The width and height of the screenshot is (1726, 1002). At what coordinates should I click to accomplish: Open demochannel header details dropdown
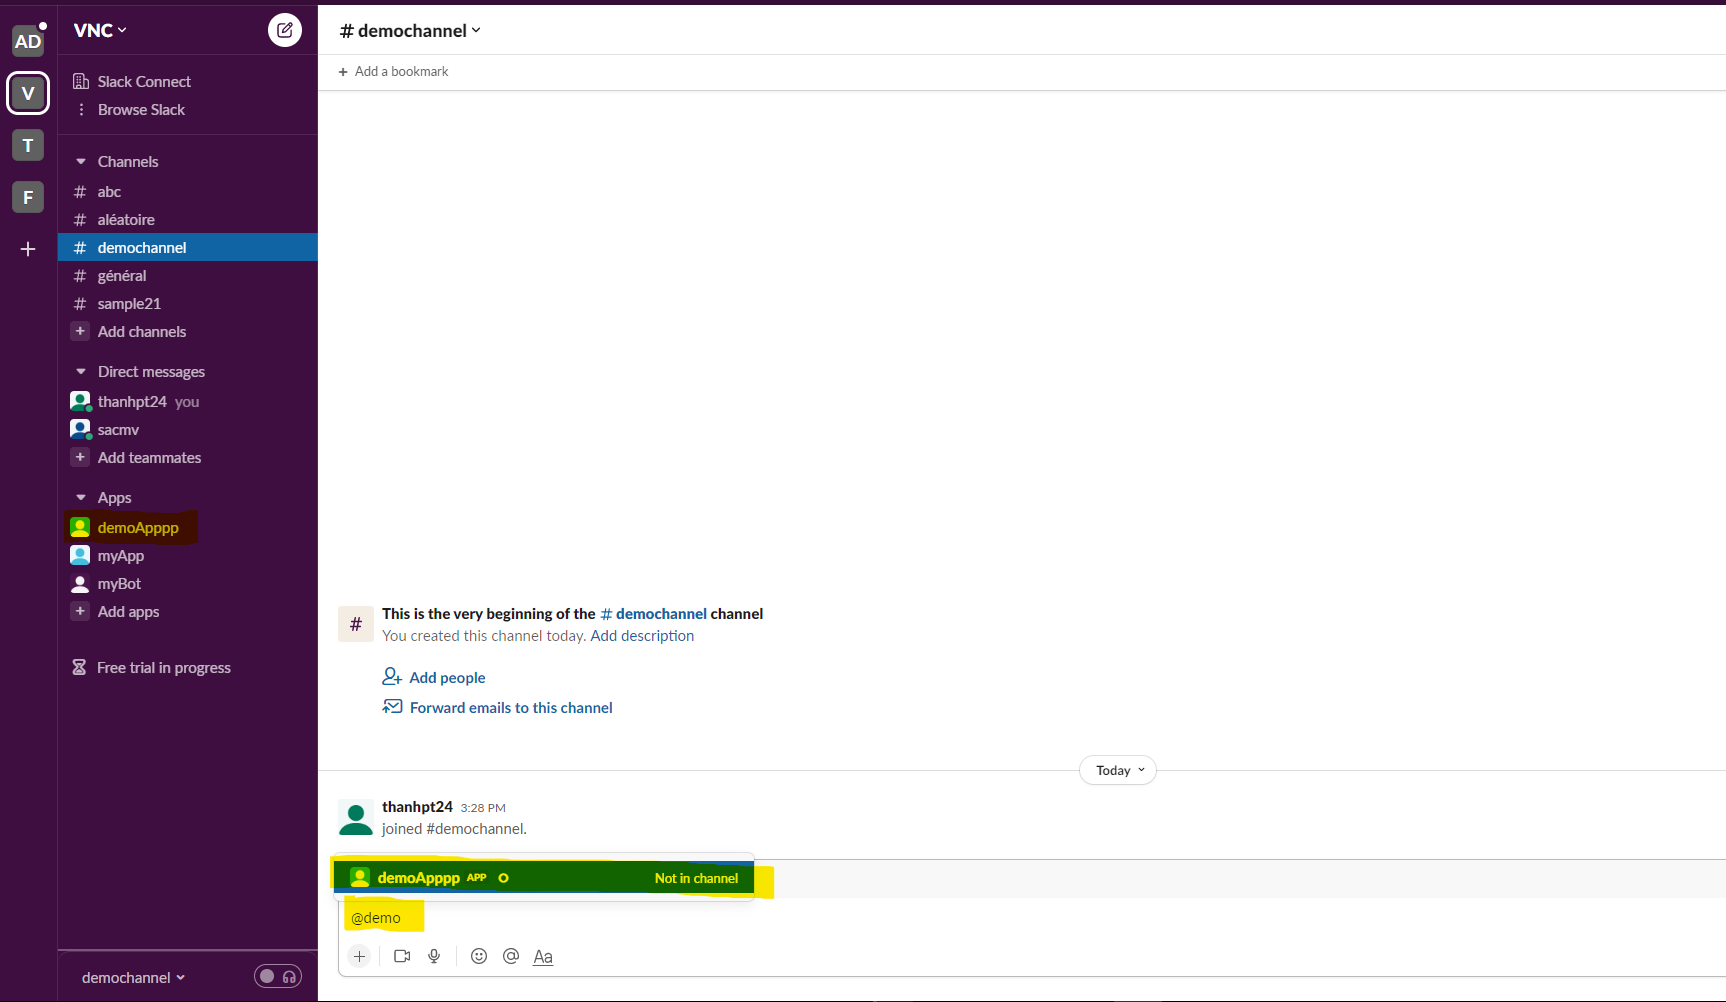(410, 30)
